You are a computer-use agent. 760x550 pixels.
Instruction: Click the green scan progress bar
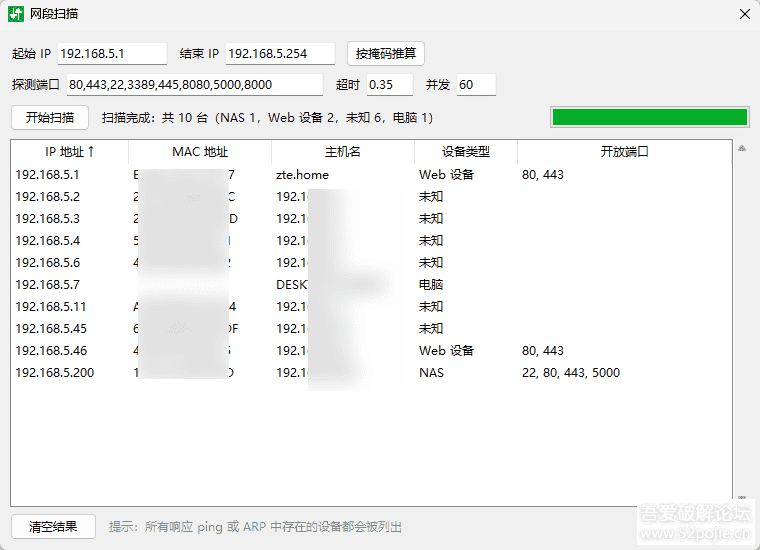(649, 117)
